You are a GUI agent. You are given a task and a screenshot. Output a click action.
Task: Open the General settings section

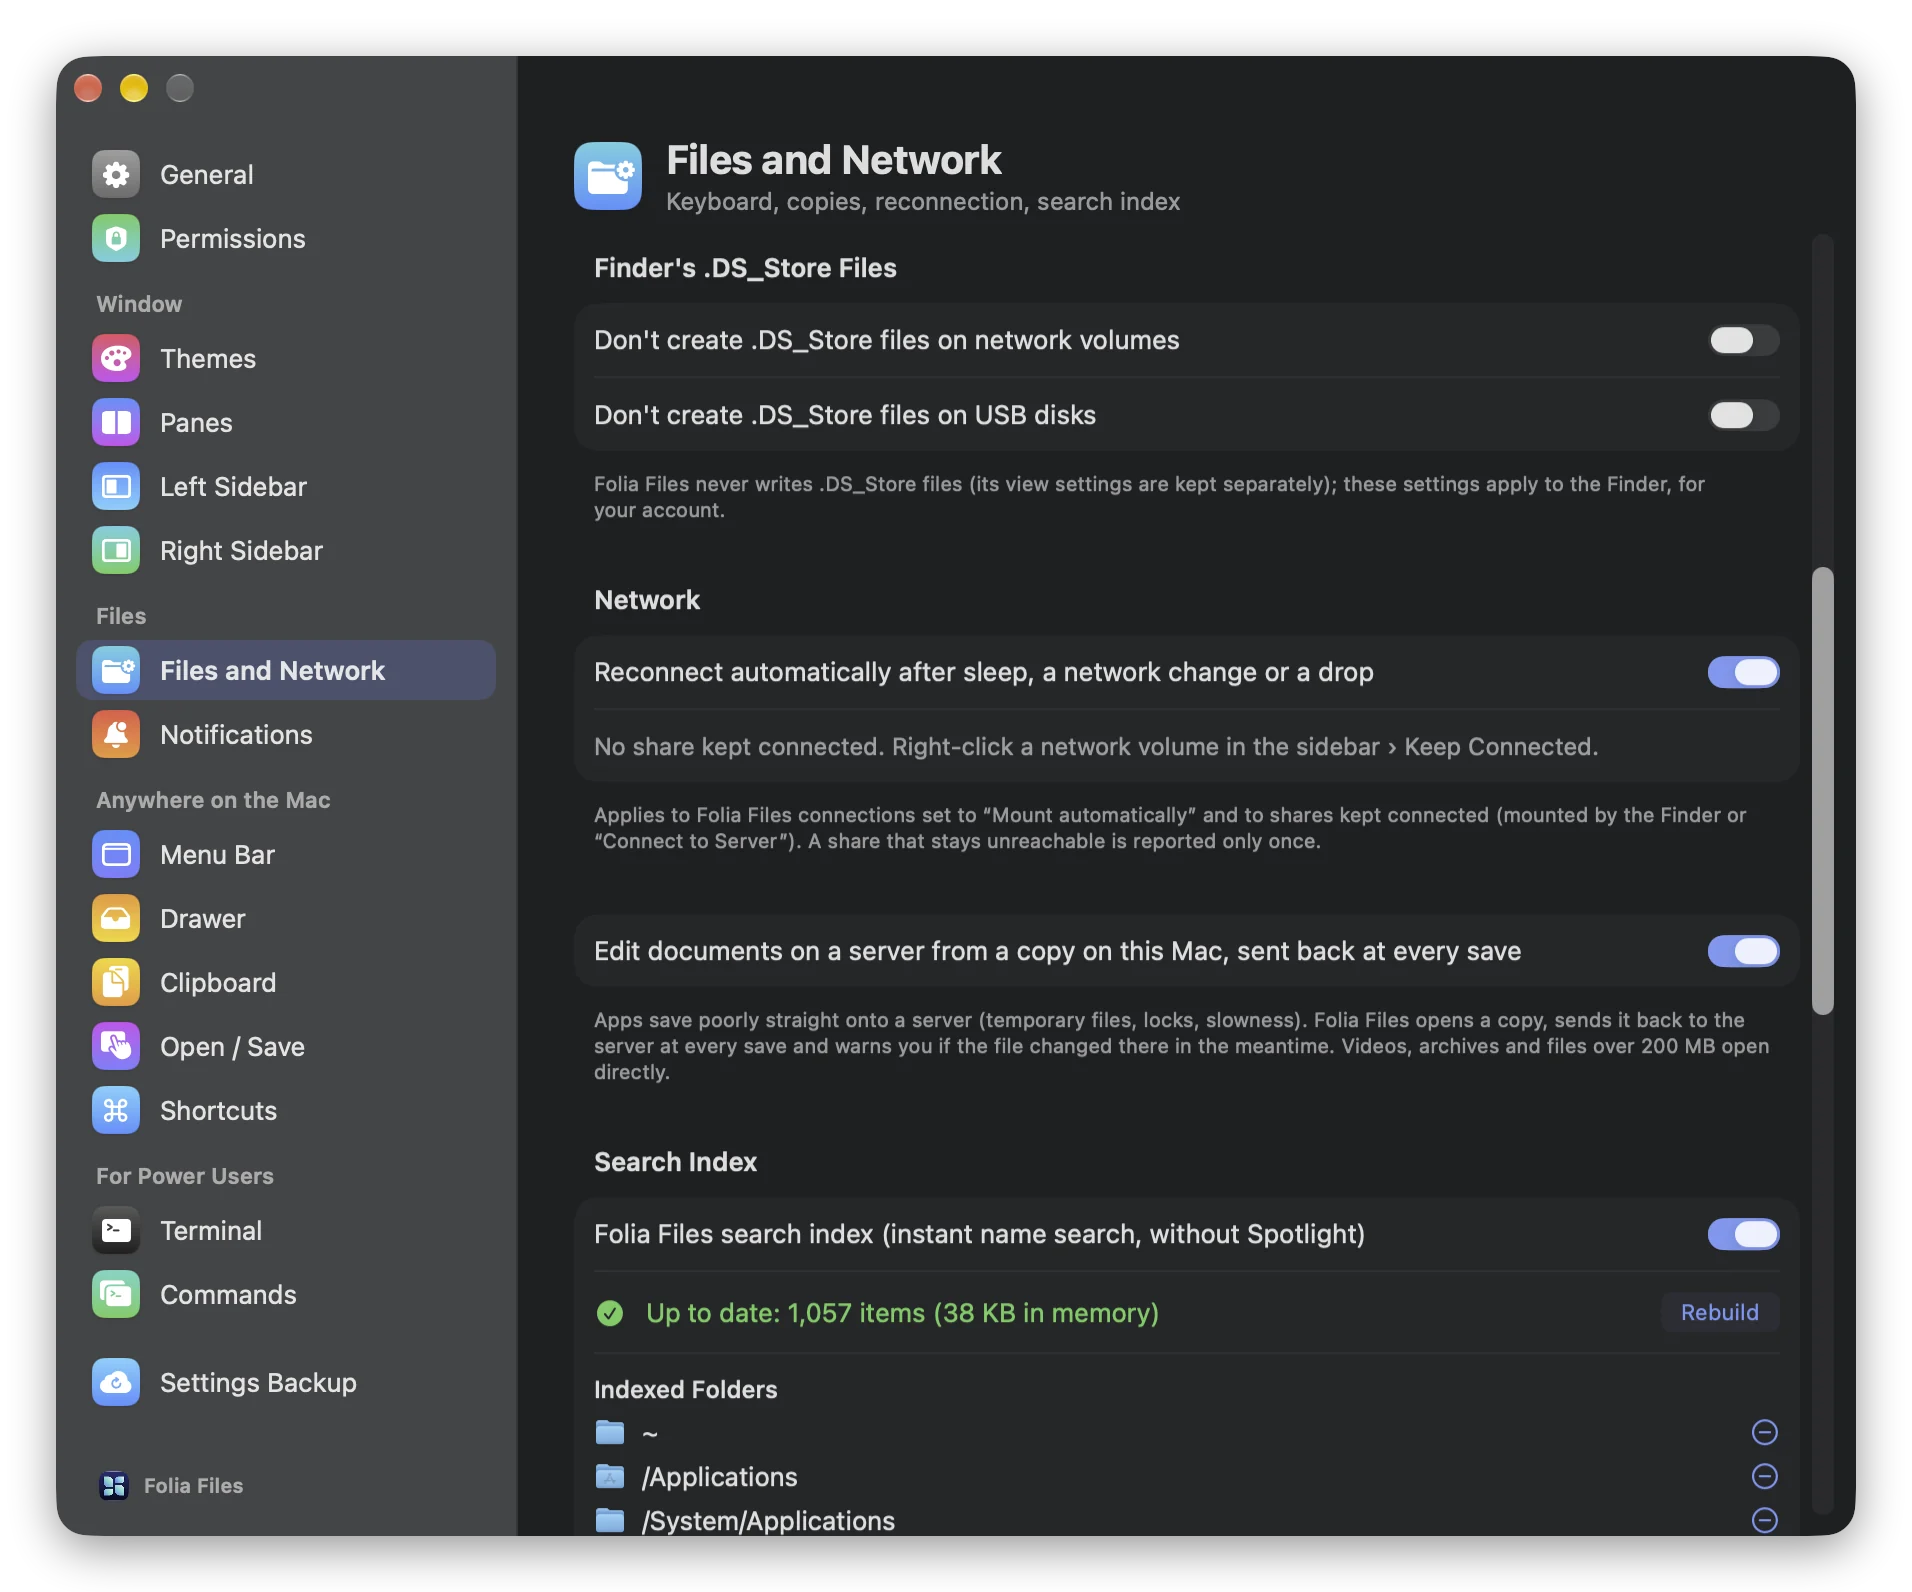286,175
